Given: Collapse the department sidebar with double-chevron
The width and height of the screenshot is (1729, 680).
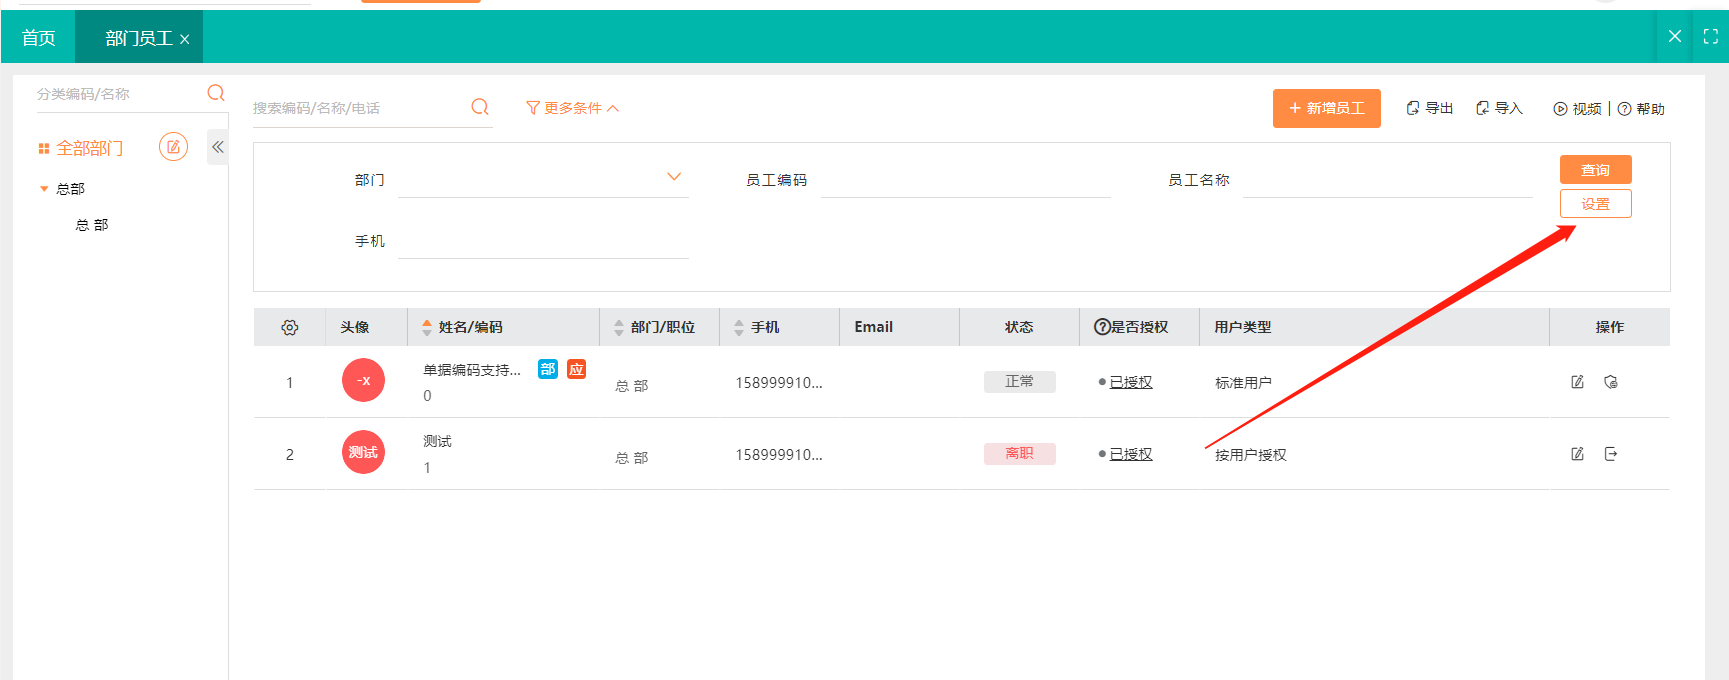Looking at the screenshot, I should tap(217, 147).
